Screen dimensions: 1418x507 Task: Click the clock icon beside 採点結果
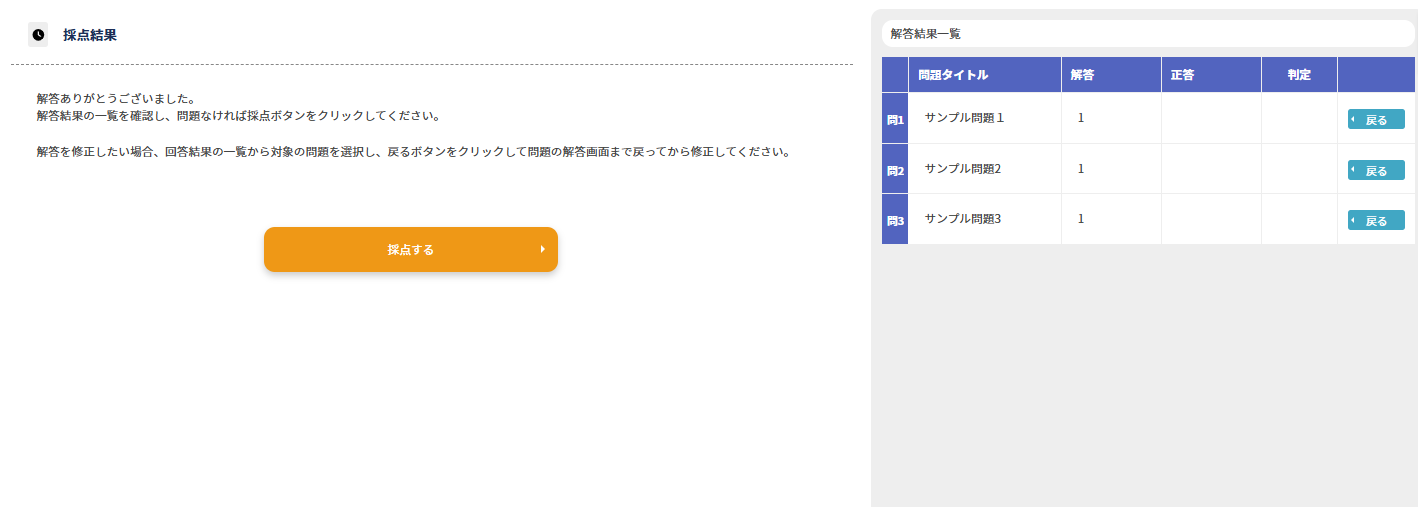pyautogui.click(x=38, y=35)
